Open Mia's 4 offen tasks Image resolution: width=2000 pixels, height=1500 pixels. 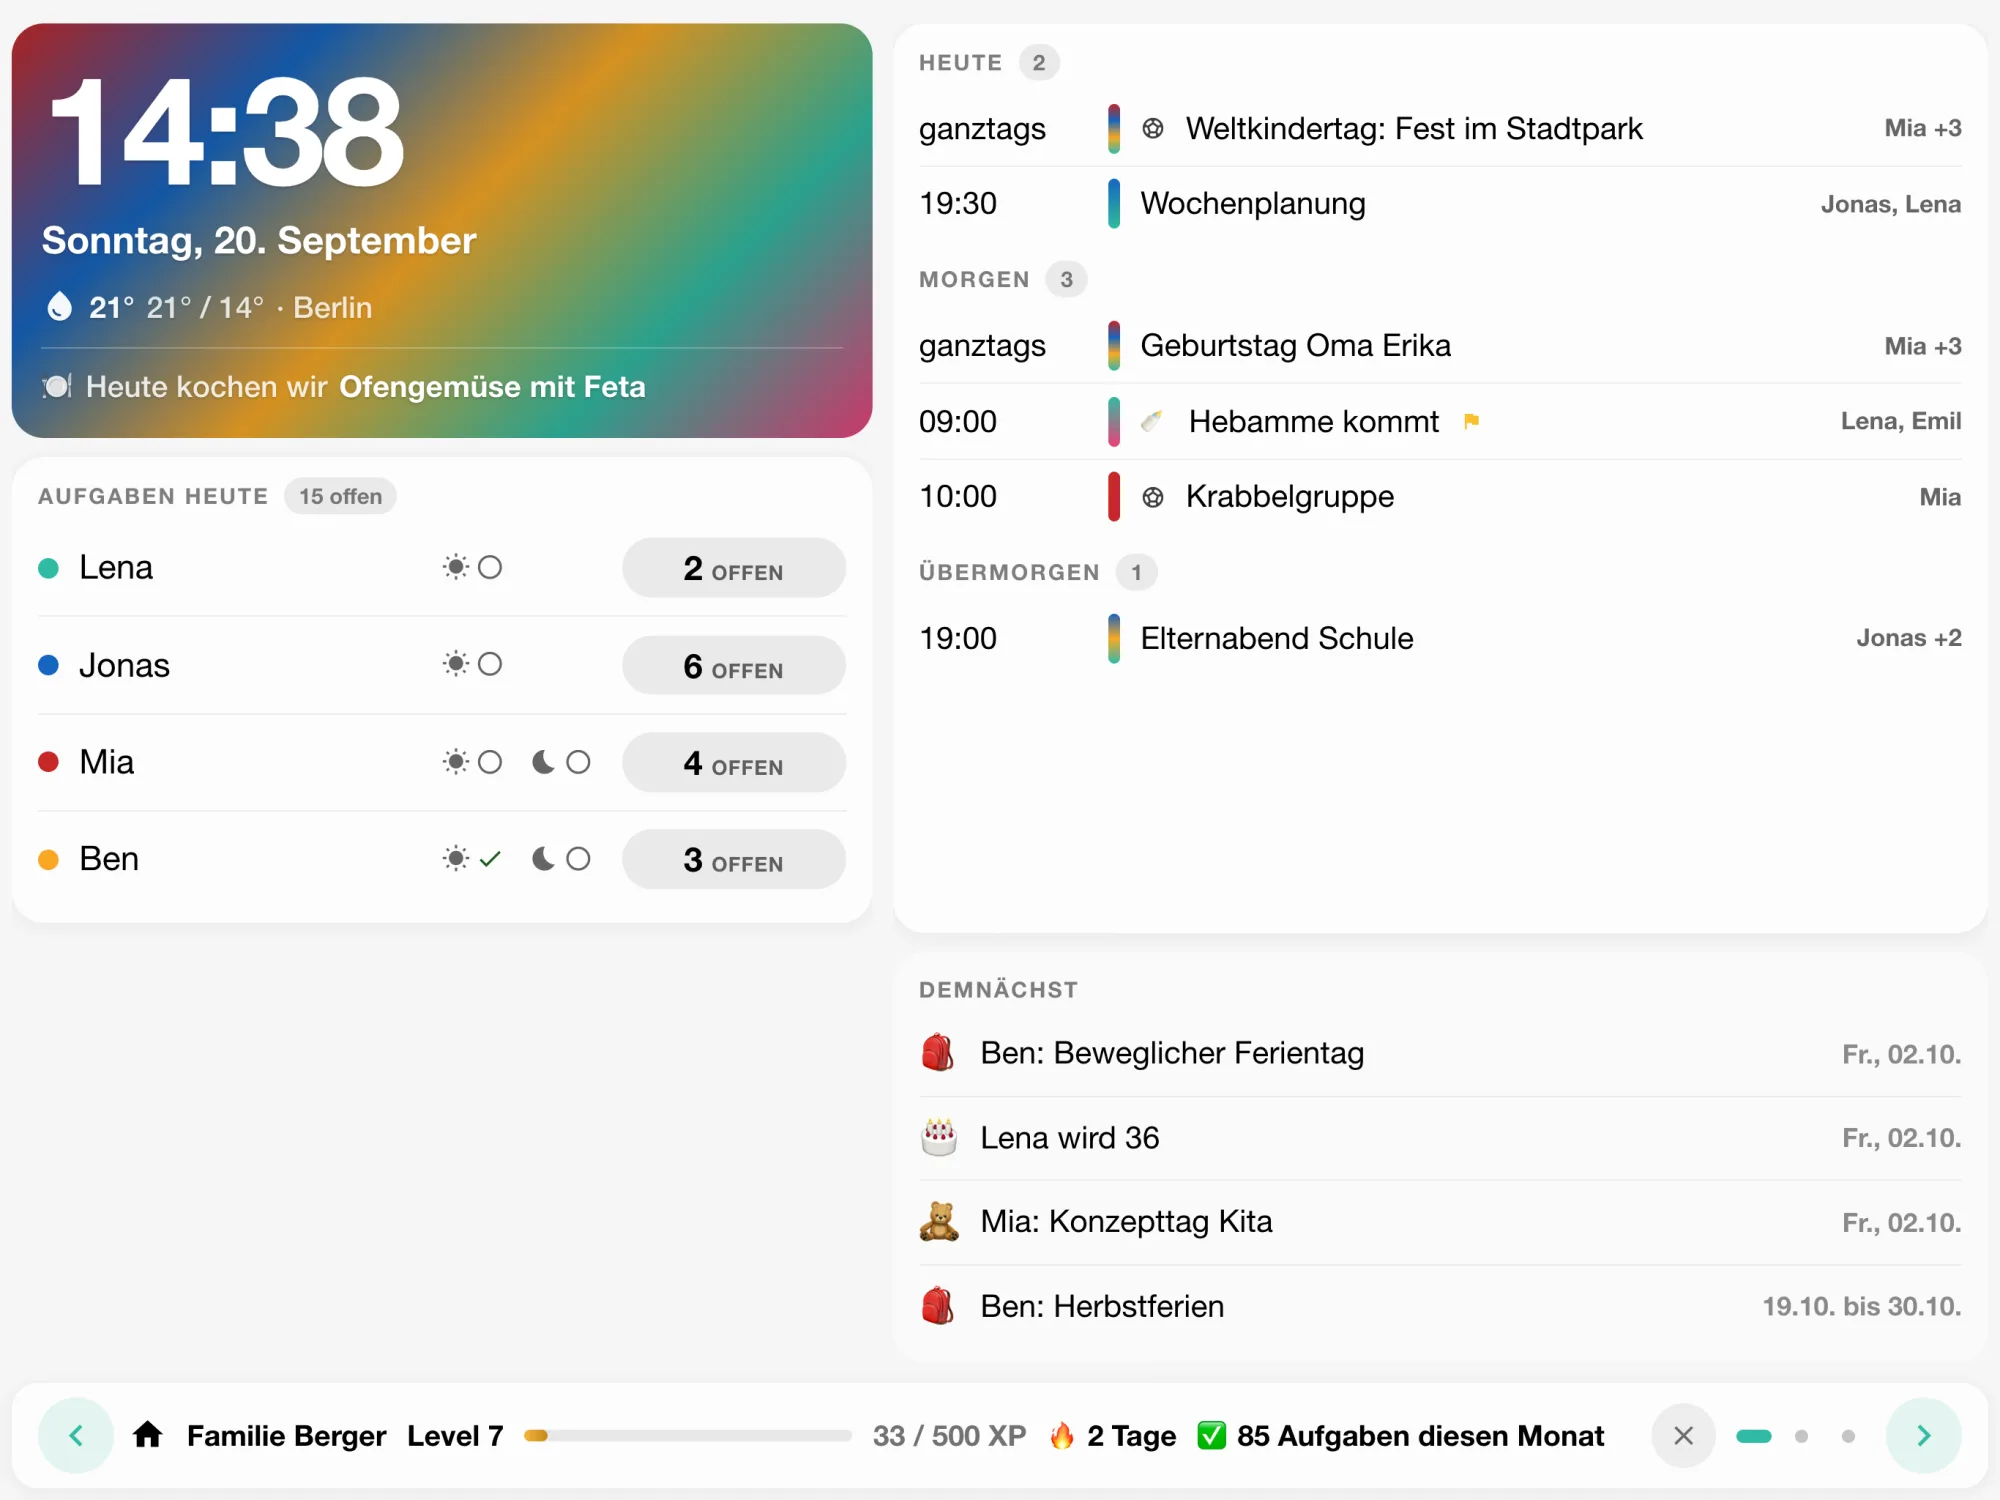(x=734, y=763)
